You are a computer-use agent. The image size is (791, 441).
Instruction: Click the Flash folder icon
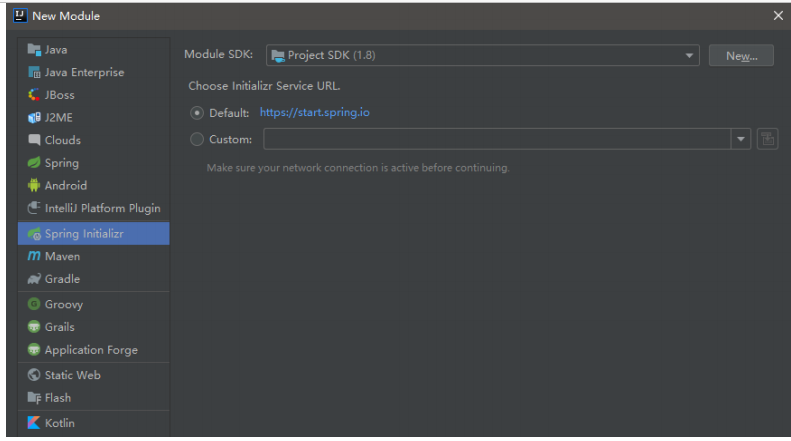click(34, 398)
